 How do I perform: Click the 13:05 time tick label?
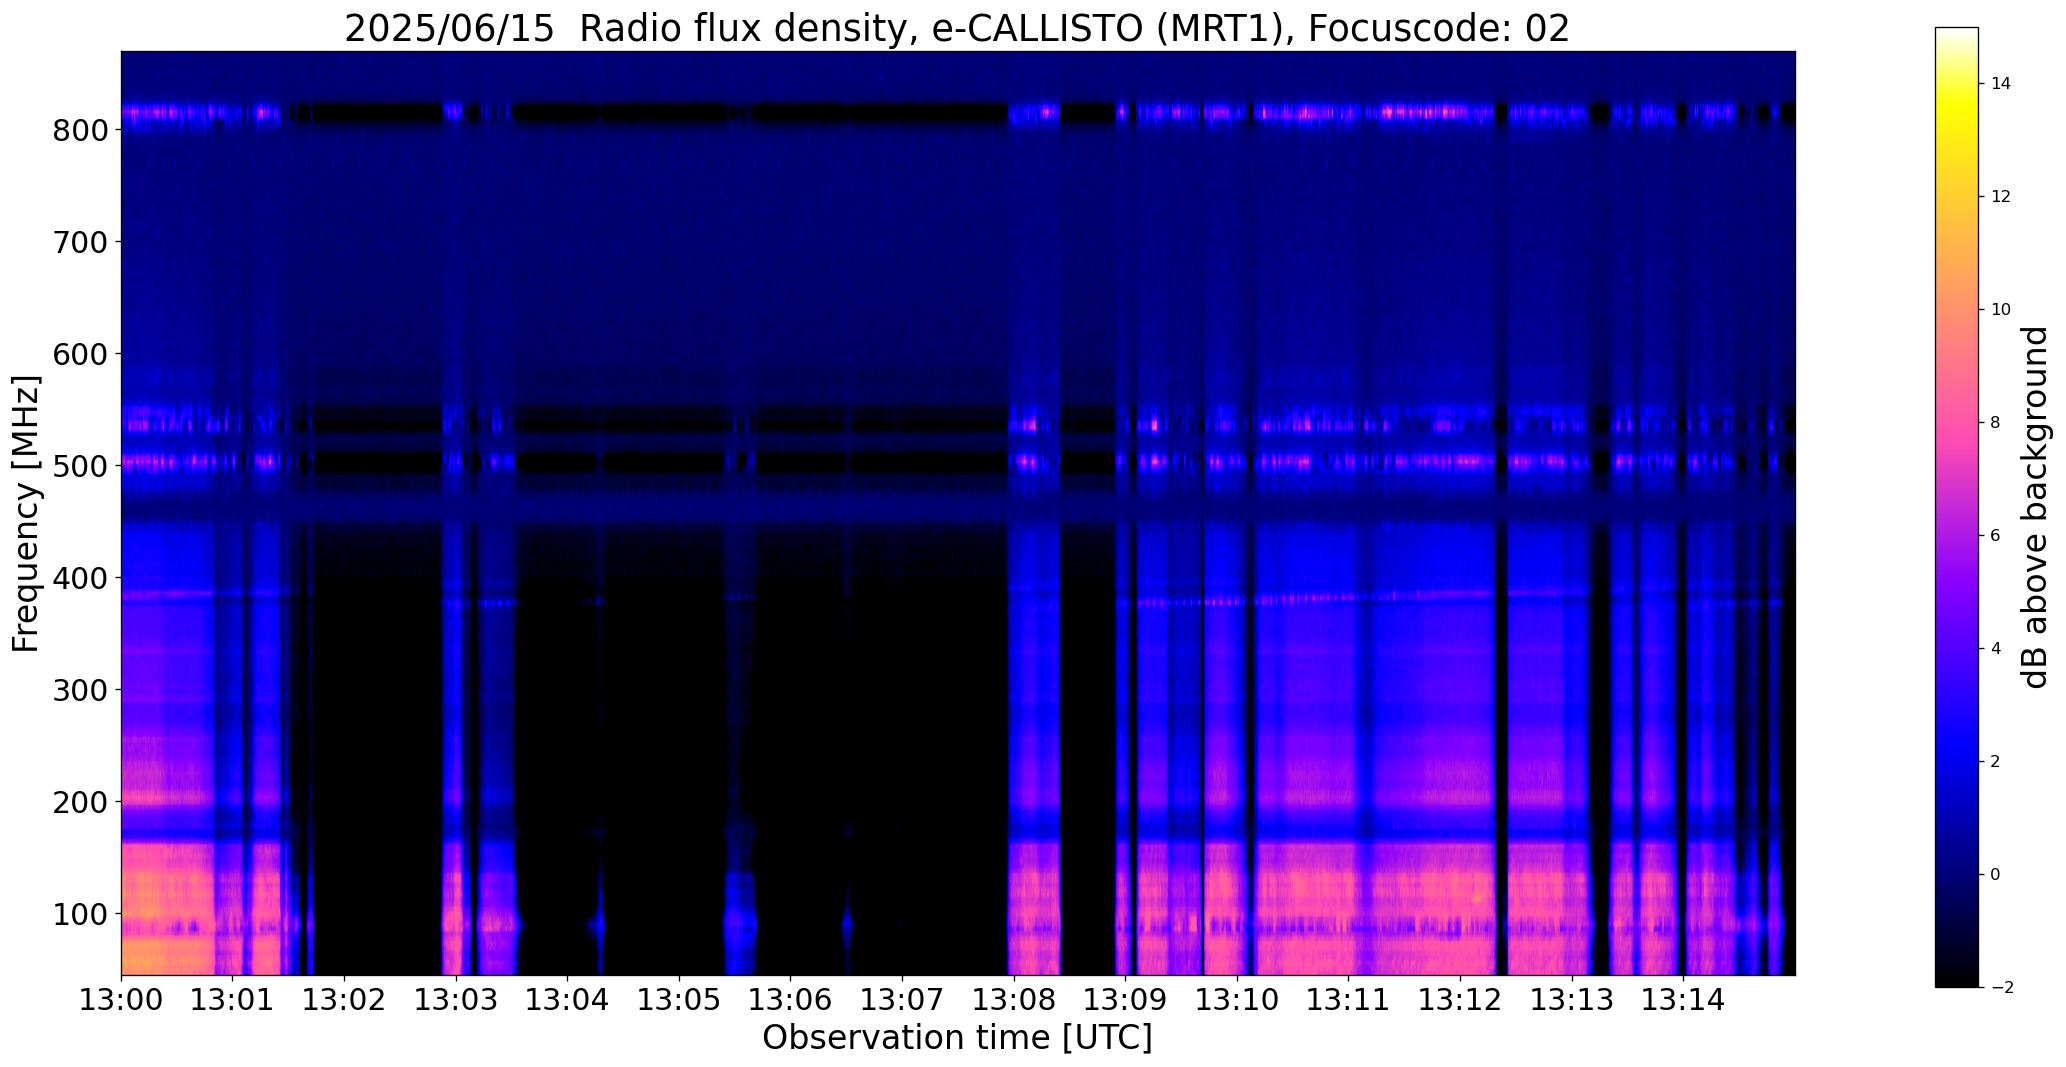pyautogui.click(x=680, y=1001)
